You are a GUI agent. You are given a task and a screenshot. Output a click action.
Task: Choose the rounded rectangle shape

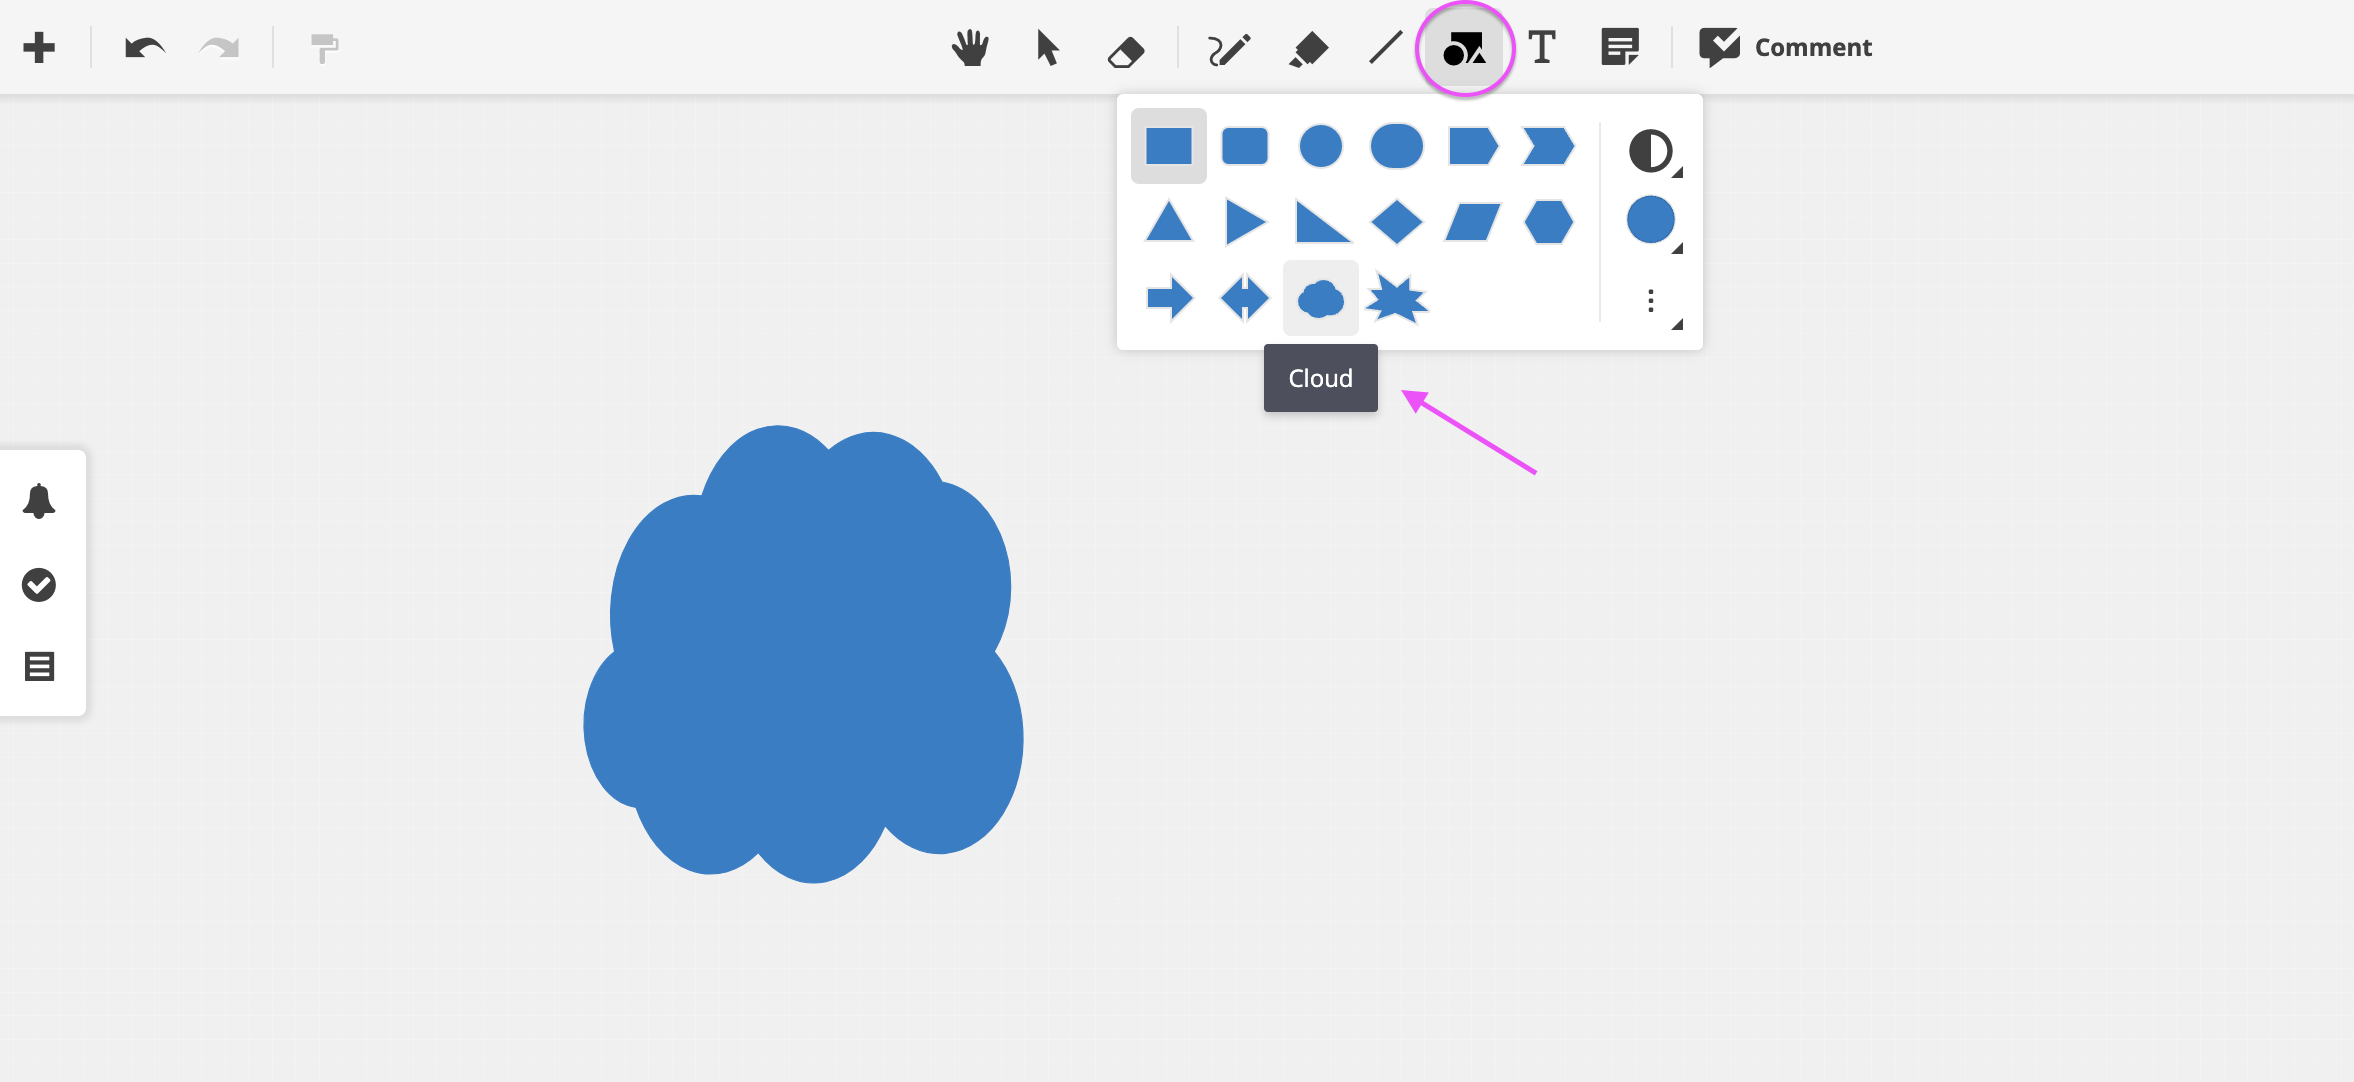[1245, 146]
